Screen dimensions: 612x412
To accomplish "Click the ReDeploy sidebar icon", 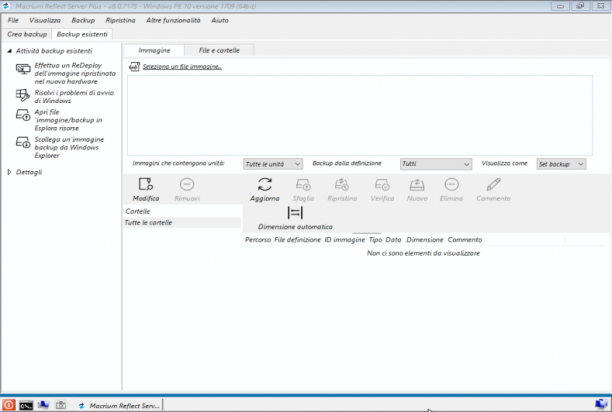I will 23,69.
